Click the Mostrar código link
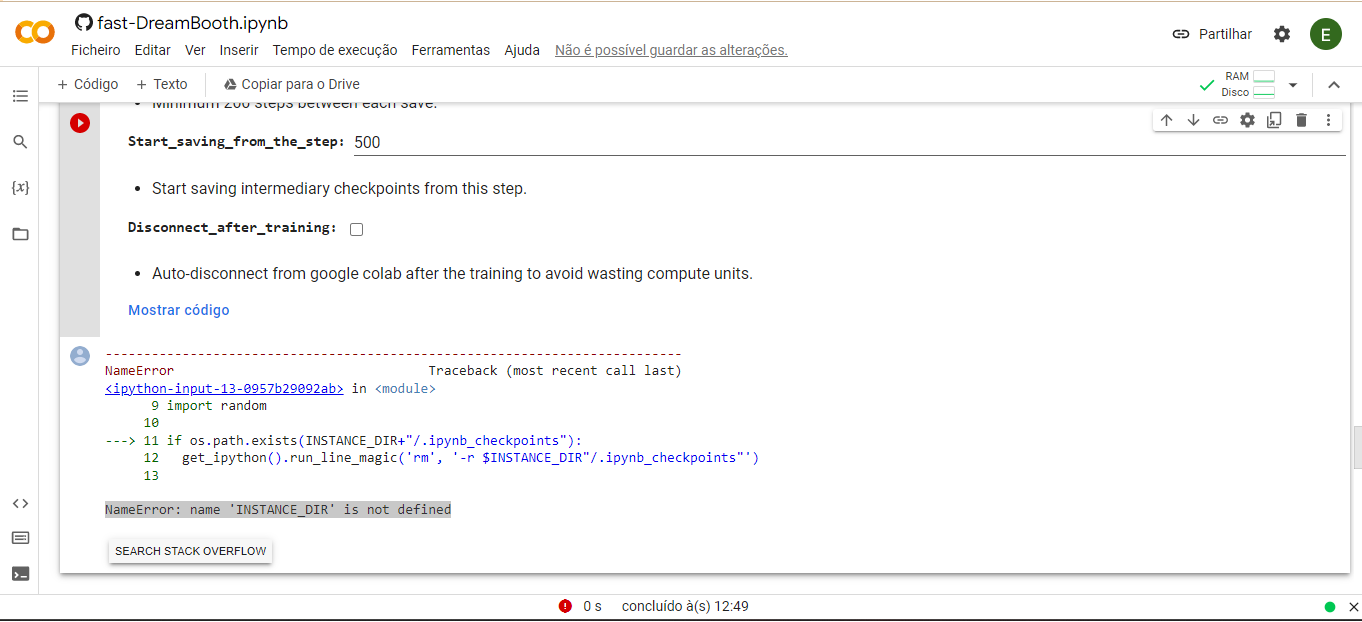Image resolution: width=1362 pixels, height=622 pixels. pyautogui.click(x=178, y=310)
